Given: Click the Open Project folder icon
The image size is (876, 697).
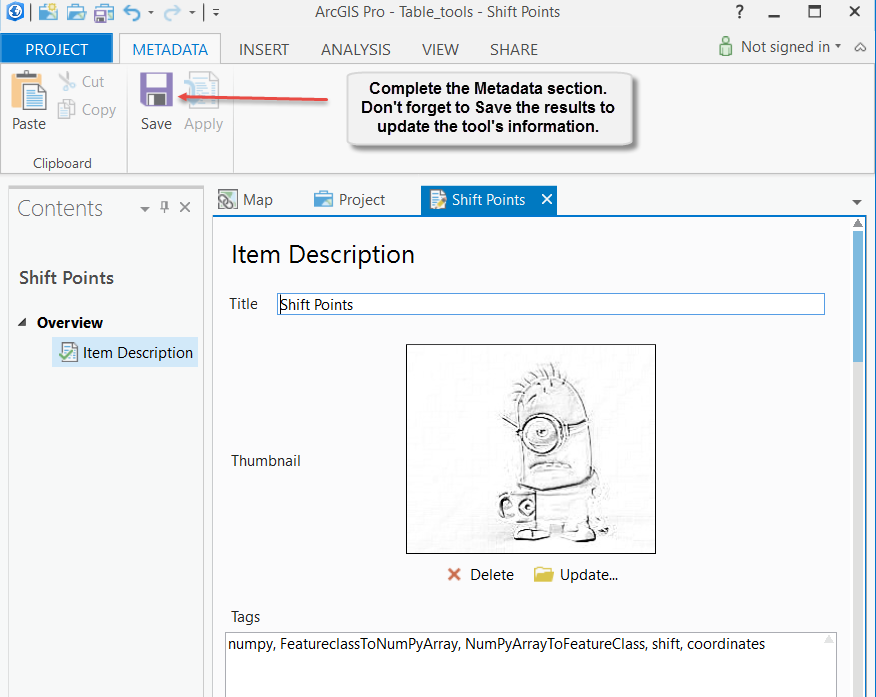Looking at the screenshot, I should [76, 12].
